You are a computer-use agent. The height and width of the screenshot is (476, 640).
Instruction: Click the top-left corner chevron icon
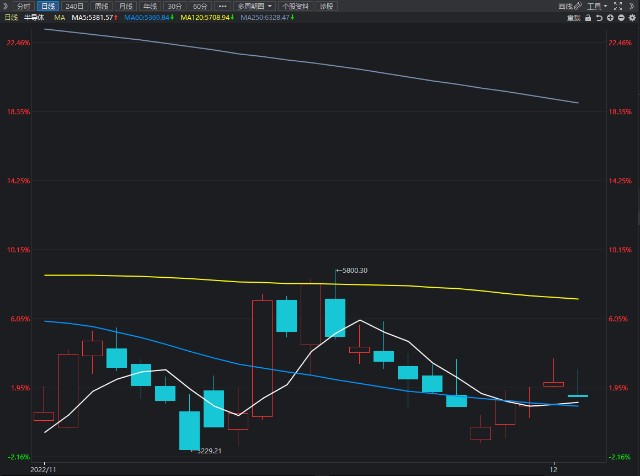5,6
